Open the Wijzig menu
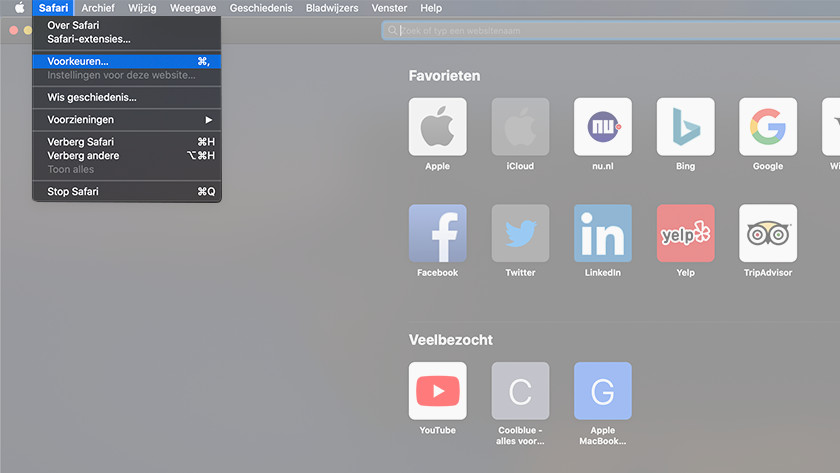This screenshot has width=840, height=473. (x=142, y=8)
